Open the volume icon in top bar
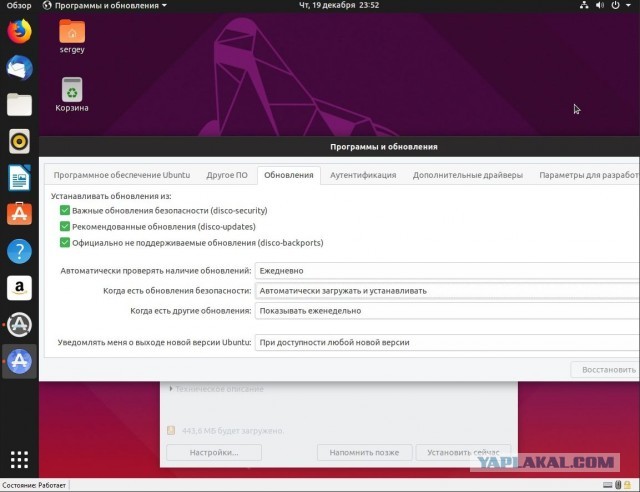The height and width of the screenshot is (492, 640). 600,5
